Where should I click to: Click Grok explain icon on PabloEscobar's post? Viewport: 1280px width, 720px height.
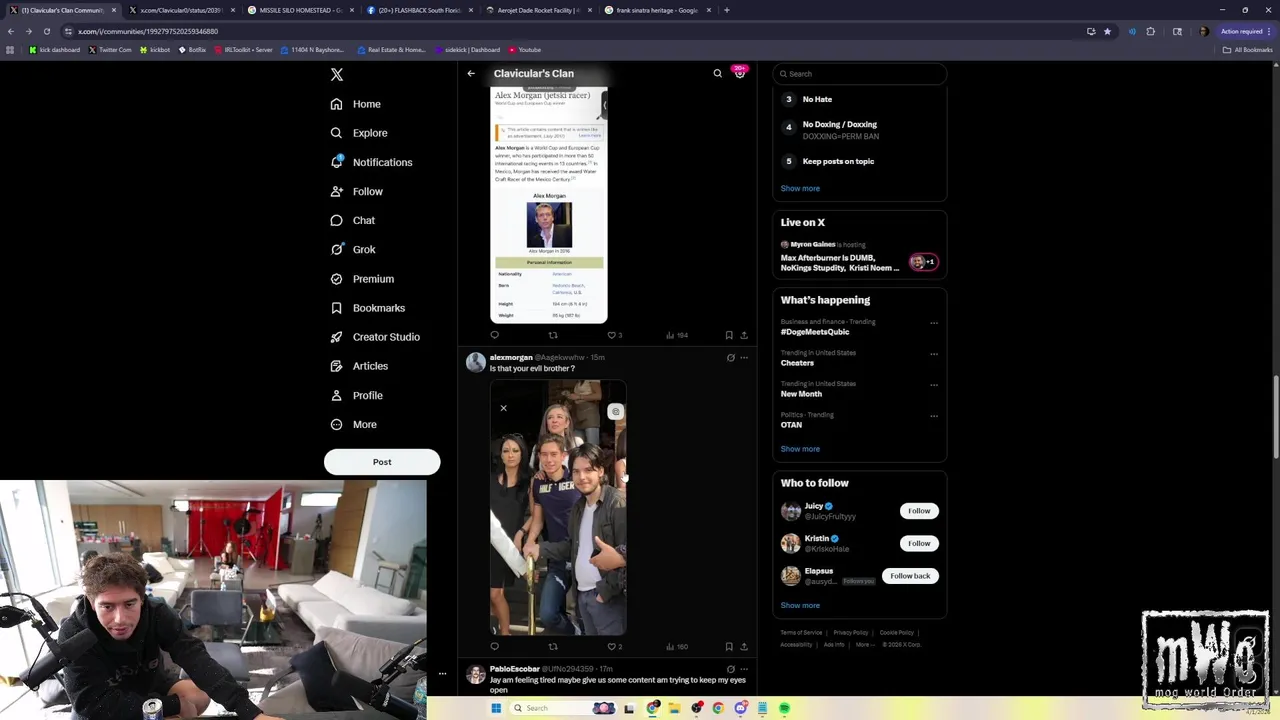point(730,668)
